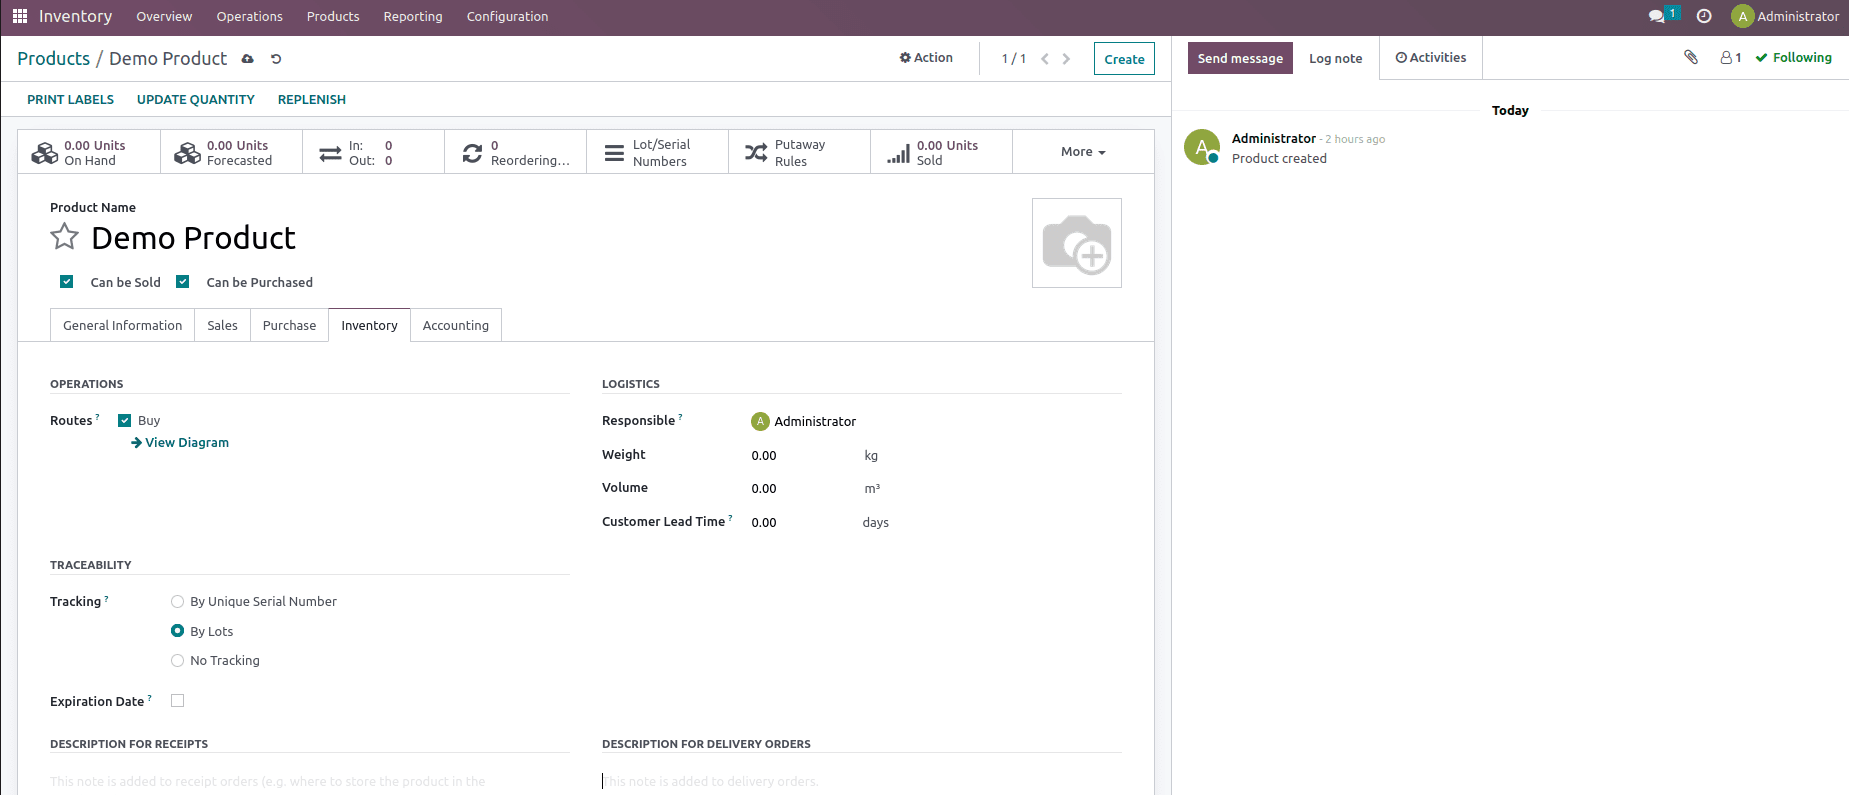Expand the More stat buttons dropdown
Image resolution: width=1849 pixels, height=795 pixels.
tap(1083, 152)
